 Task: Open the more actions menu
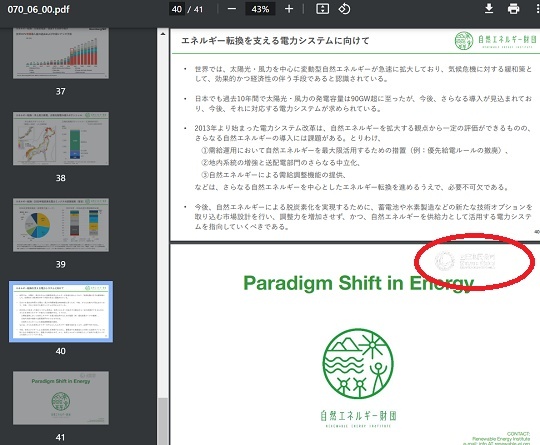pyautogui.click(x=538, y=9)
